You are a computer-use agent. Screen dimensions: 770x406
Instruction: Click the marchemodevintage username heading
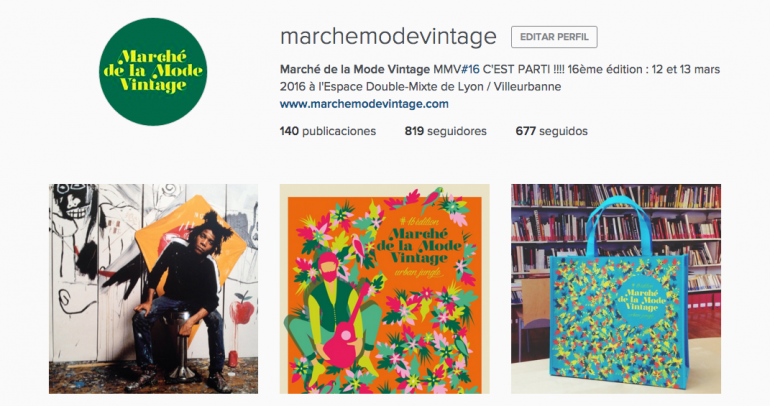tap(388, 36)
